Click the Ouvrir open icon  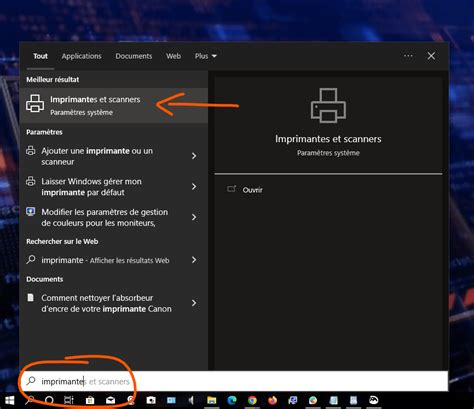[x=231, y=189]
